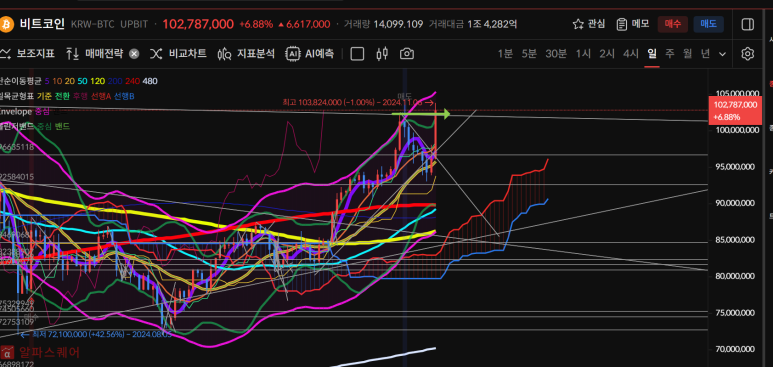Remove 매매전략 with the x button
This screenshot has width=773, height=367.
134,54
